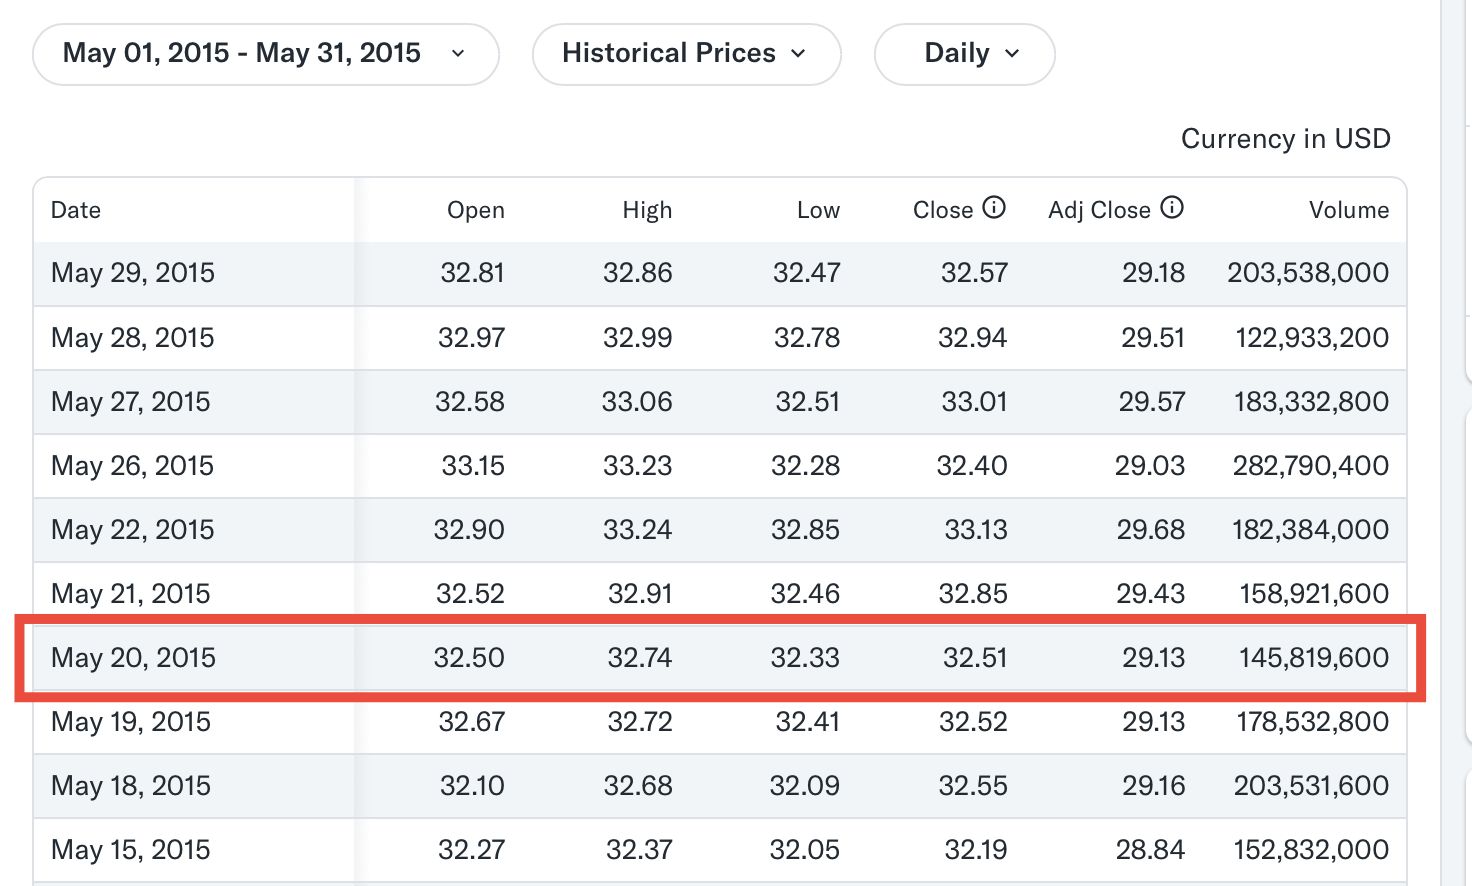Click the 32.99 high price on May 28
The height and width of the screenshot is (886, 1472).
[x=637, y=338]
